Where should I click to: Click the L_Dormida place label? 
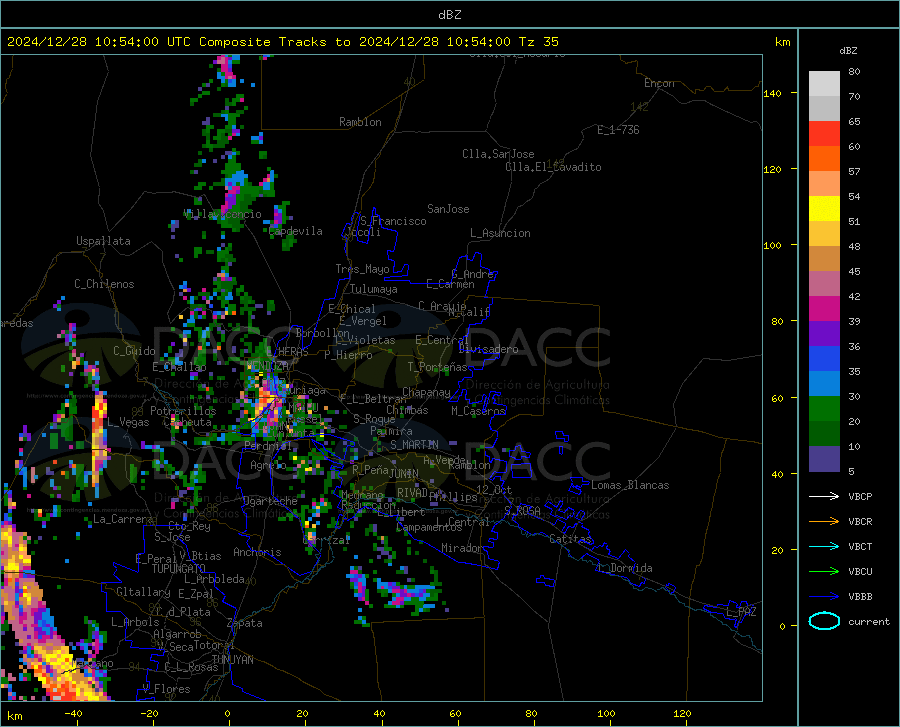point(625,568)
